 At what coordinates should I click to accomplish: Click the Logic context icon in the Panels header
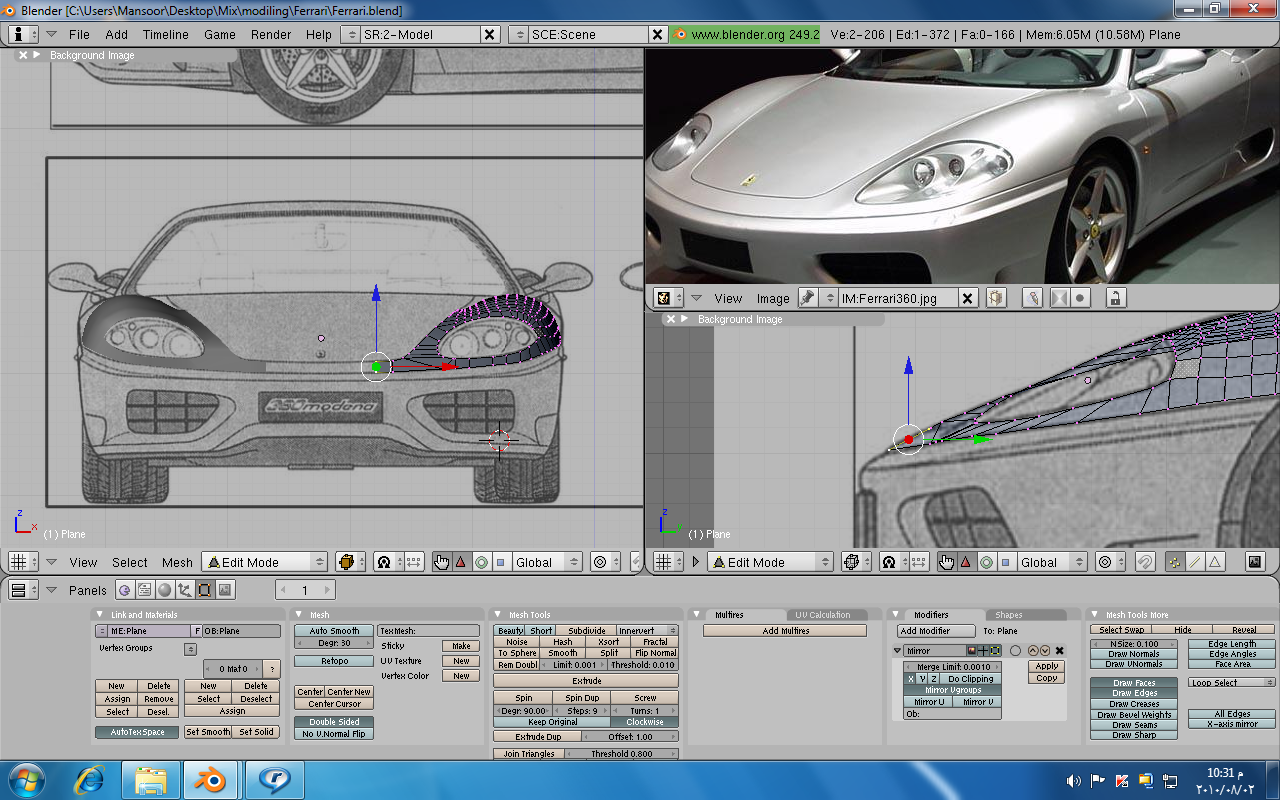tap(124, 590)
